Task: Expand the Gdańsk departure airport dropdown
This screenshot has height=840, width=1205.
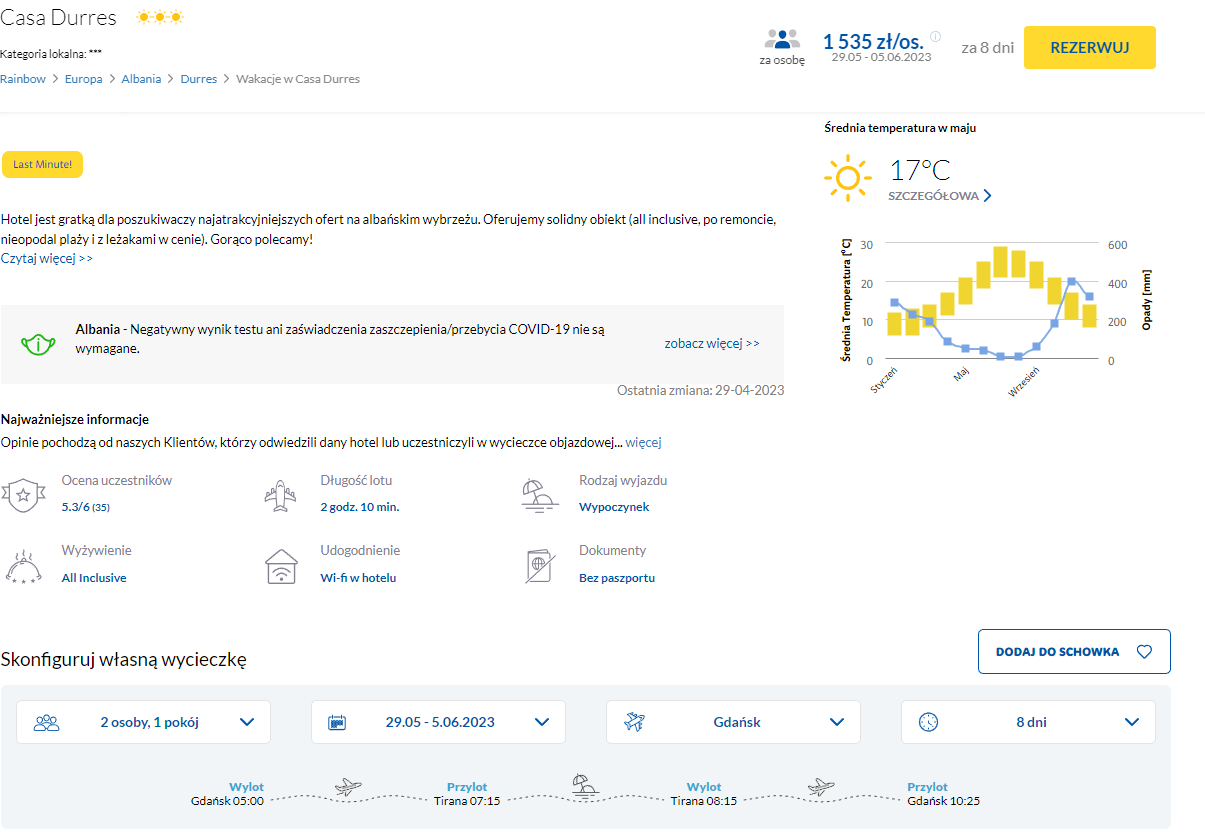Action: click(x=733, y=722)
